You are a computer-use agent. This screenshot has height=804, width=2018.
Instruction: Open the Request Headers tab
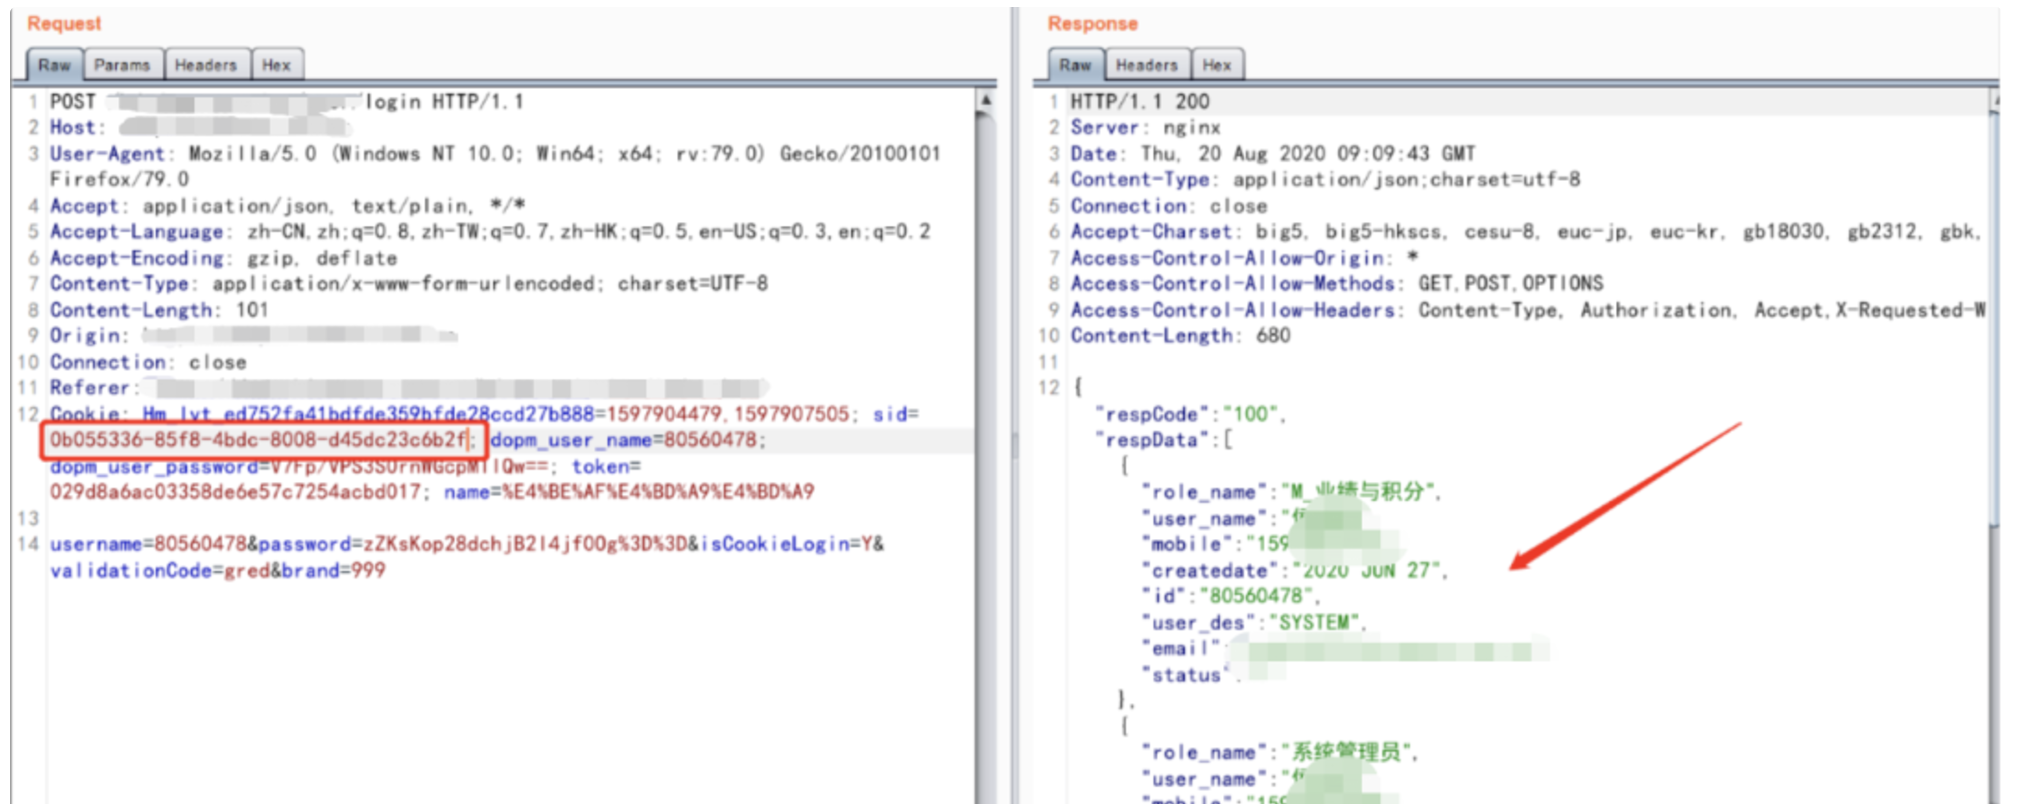pos(205,65)
